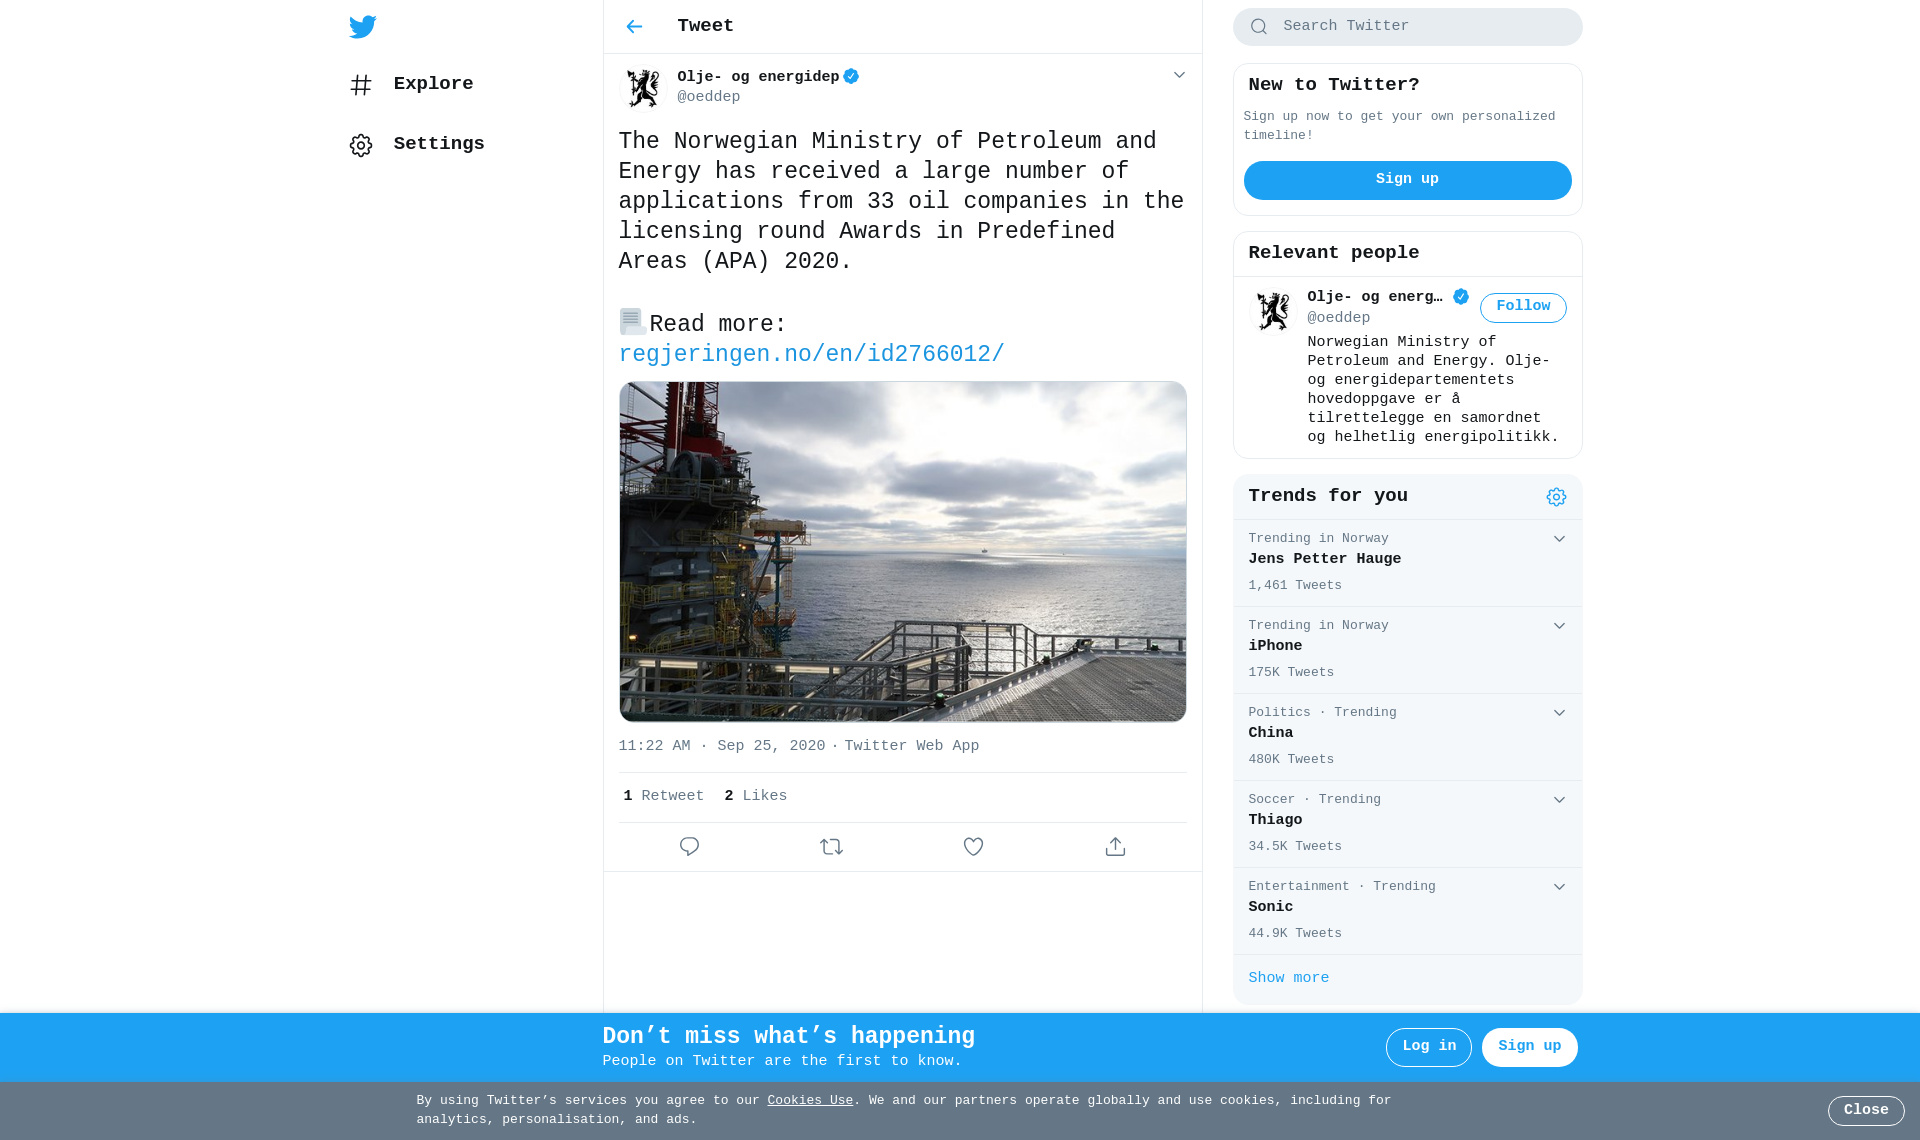Open options chevron for iPhone trend

point(1559,626)
